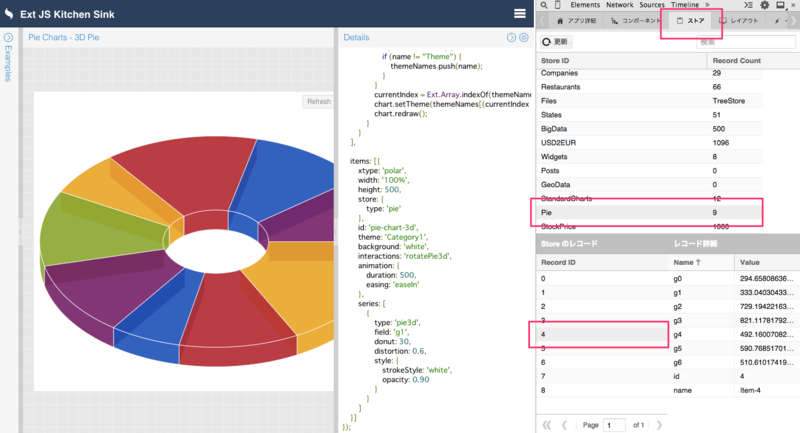800x433 pixels.
Task: Show more DevTools tabs with chevron
Action: click(707, 5)
